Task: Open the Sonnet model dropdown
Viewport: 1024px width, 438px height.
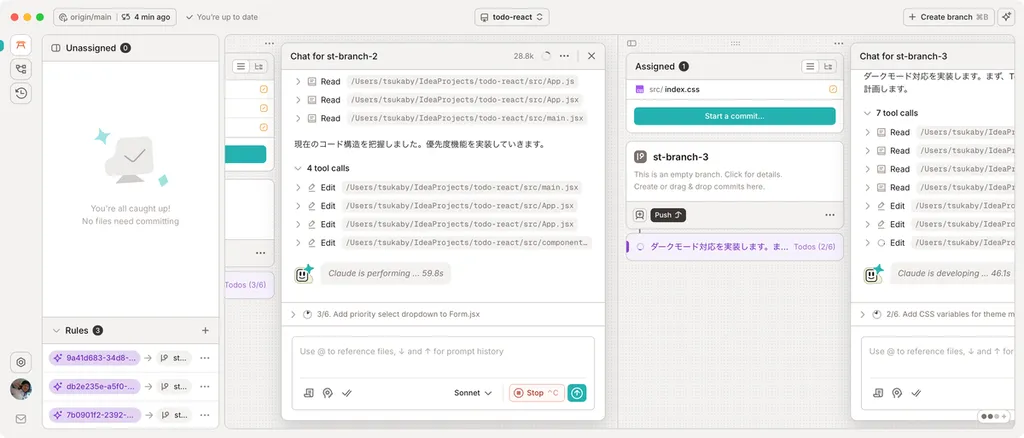Action: pyautogui.click(x=473, y=393)
